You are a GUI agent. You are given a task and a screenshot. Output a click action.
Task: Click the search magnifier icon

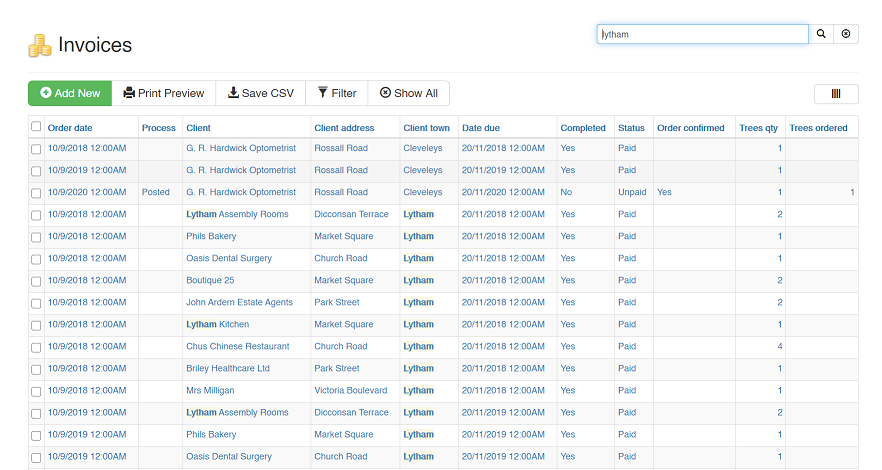point(821,34)
